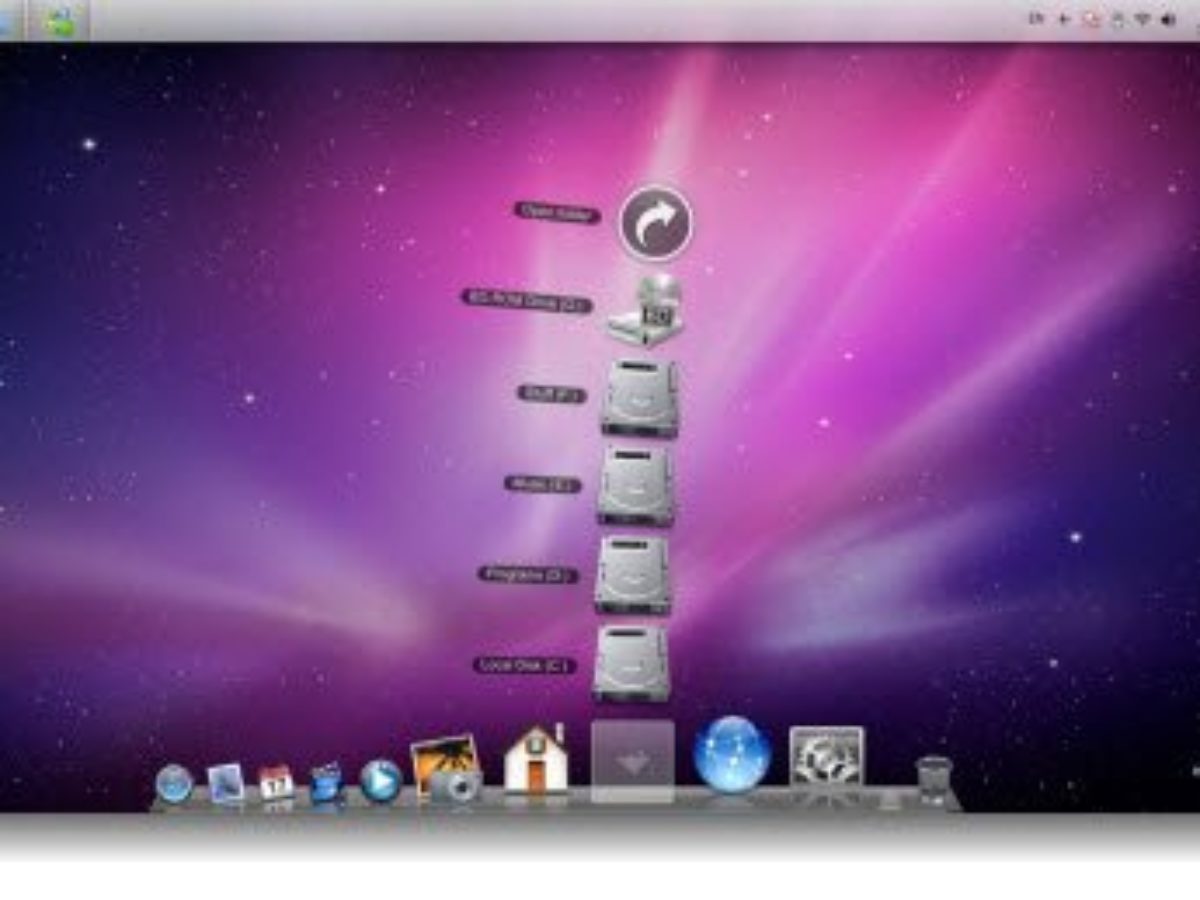Click the BD-ROM Drive label in the stack

(x=526, y=299)
